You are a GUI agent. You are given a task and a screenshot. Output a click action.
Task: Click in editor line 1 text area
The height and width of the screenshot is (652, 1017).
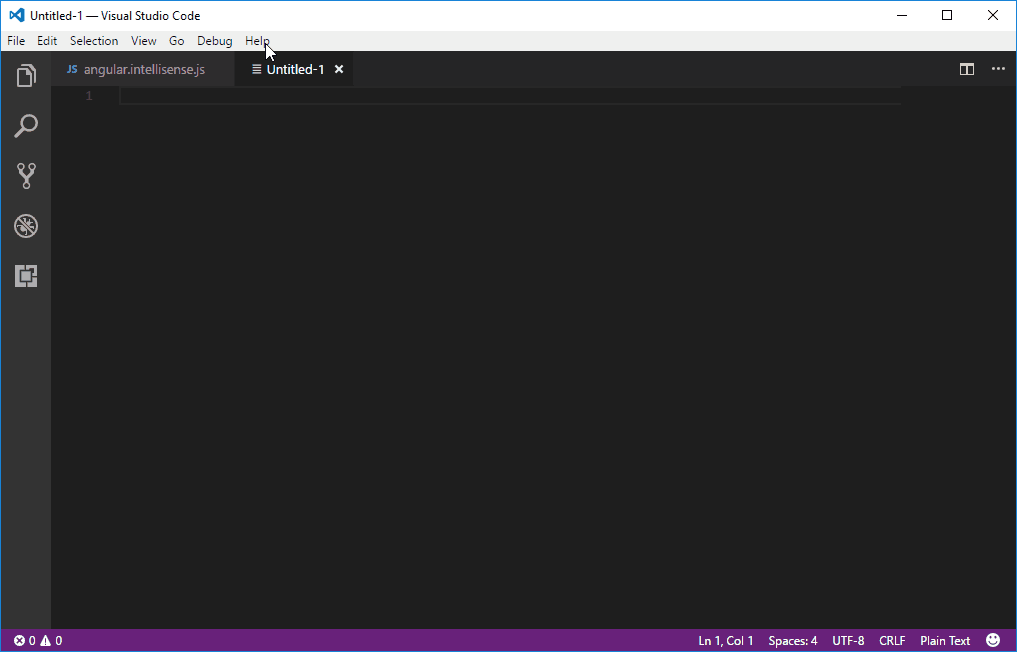pos(510,96)
